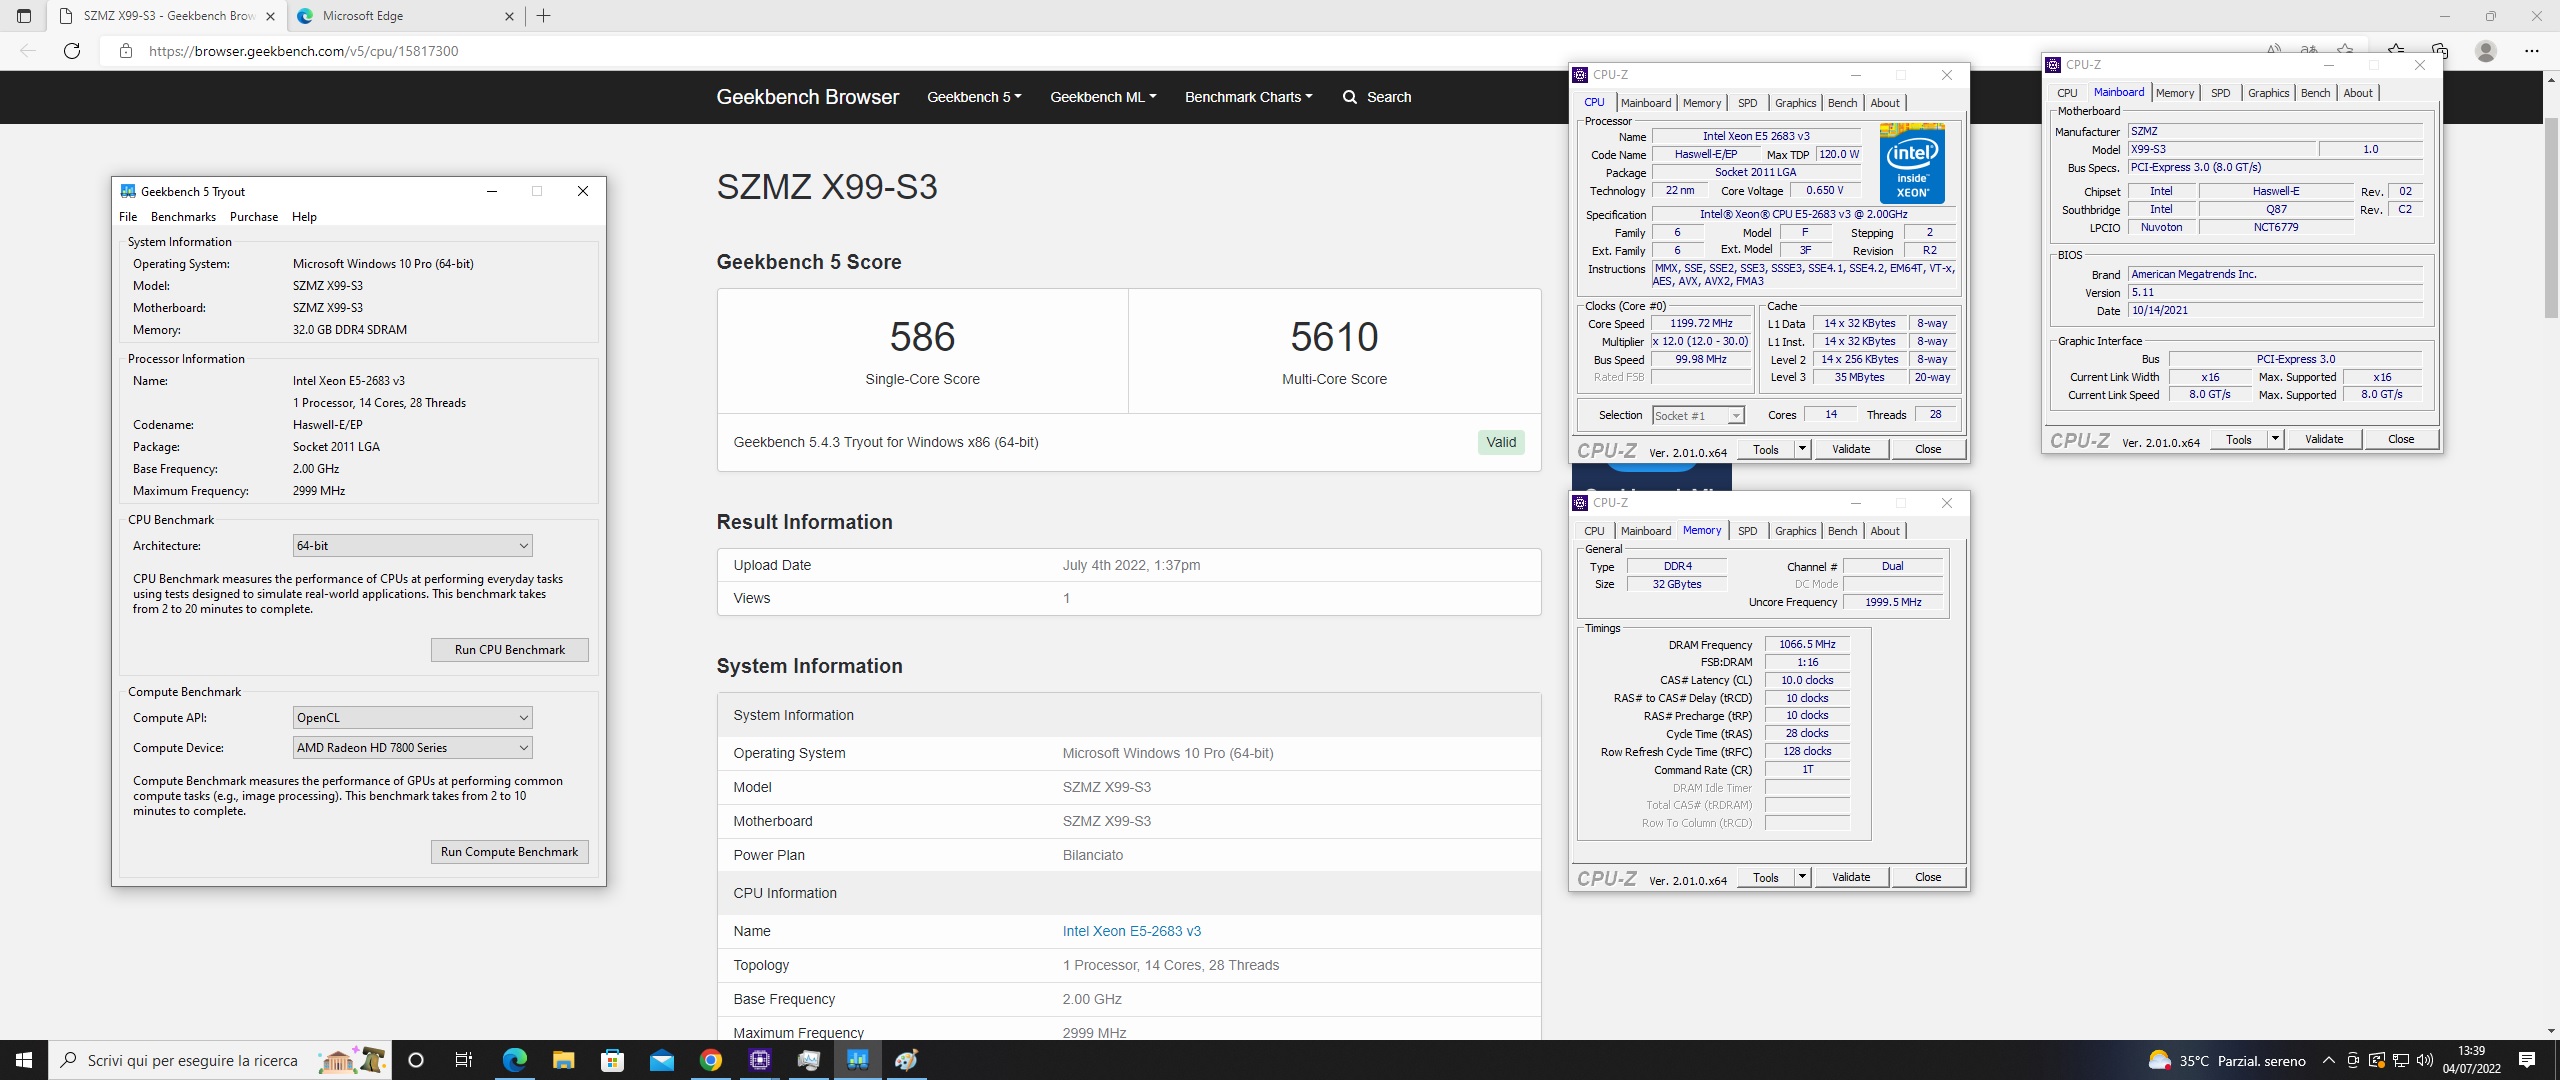Viewport: 2560px width, 1080px height.
Task: Open Paint from taskbar
Action: [906, 1060]
